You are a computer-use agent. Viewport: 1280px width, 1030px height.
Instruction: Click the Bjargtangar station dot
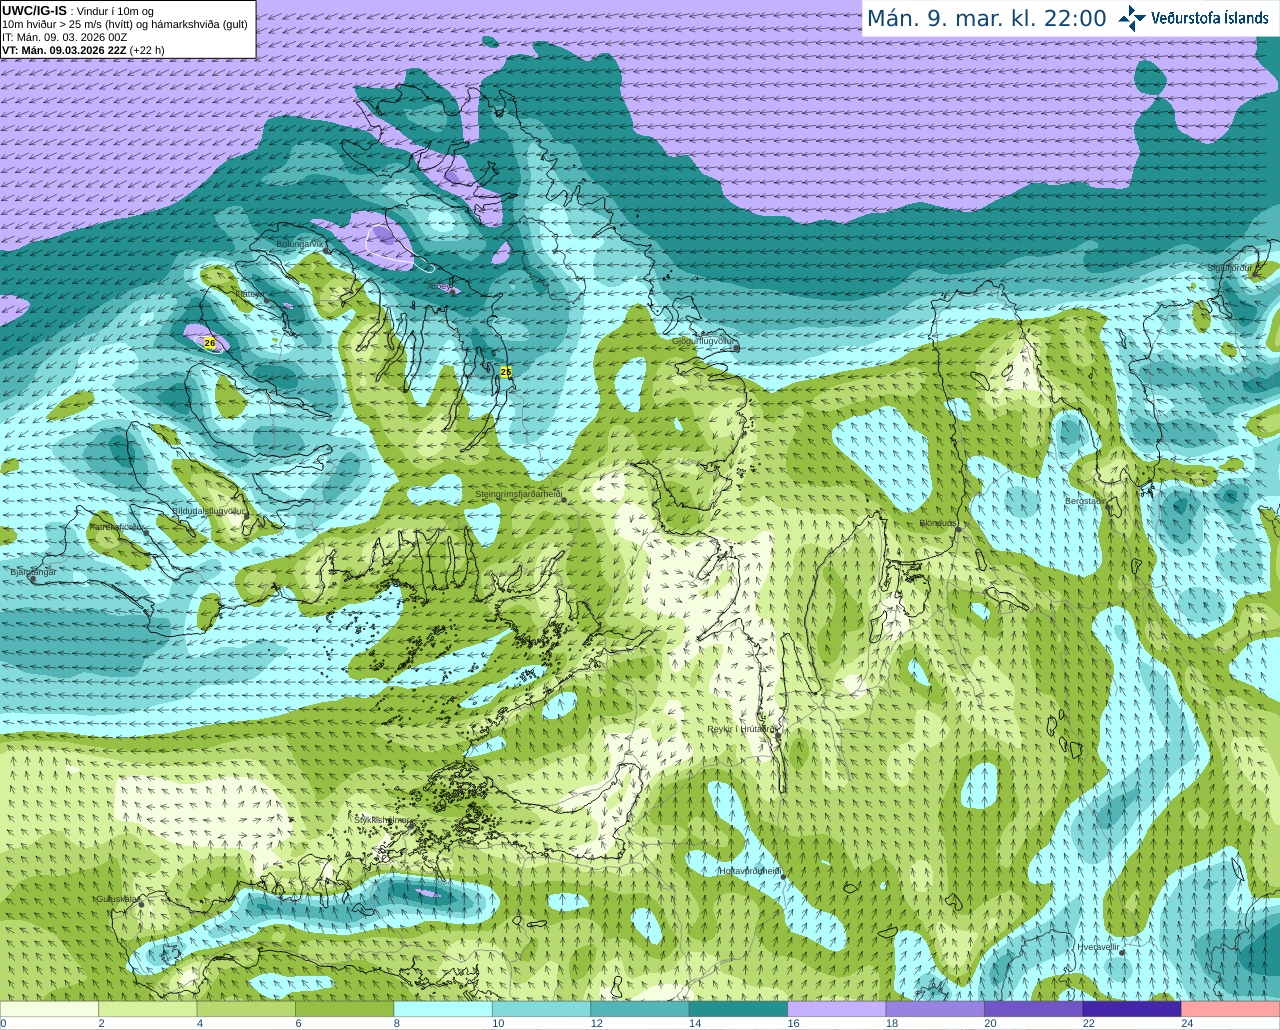point(35,578)
